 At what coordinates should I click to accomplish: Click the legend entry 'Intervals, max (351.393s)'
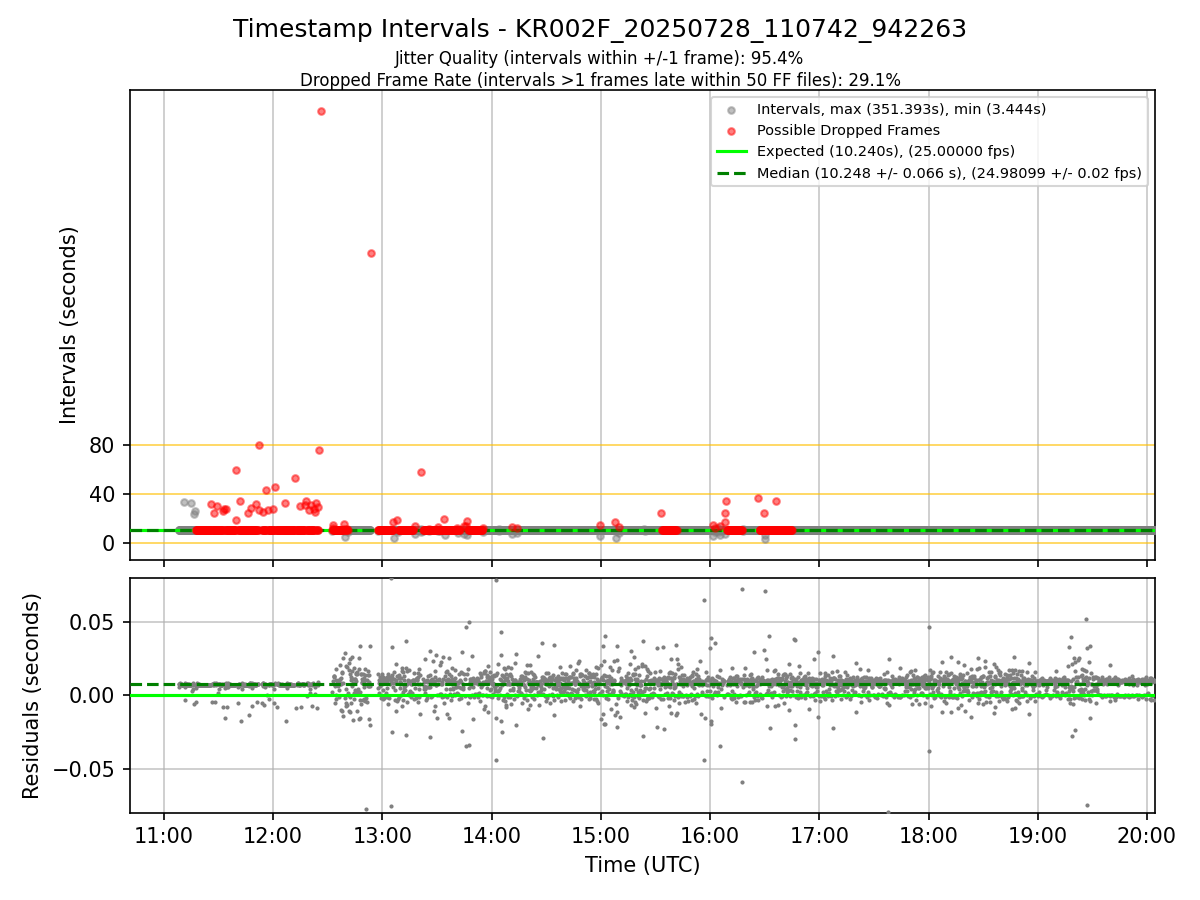pos(901,109)
